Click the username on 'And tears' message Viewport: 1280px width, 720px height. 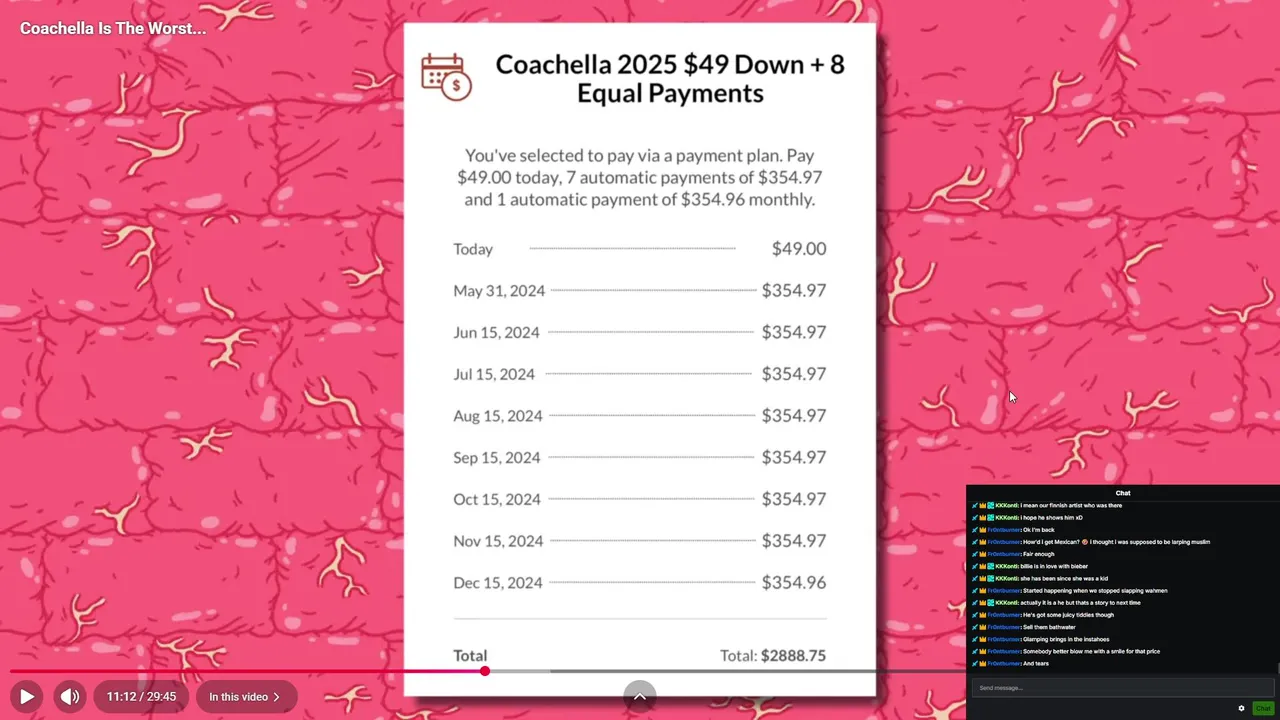click(x=1003, y=664)
